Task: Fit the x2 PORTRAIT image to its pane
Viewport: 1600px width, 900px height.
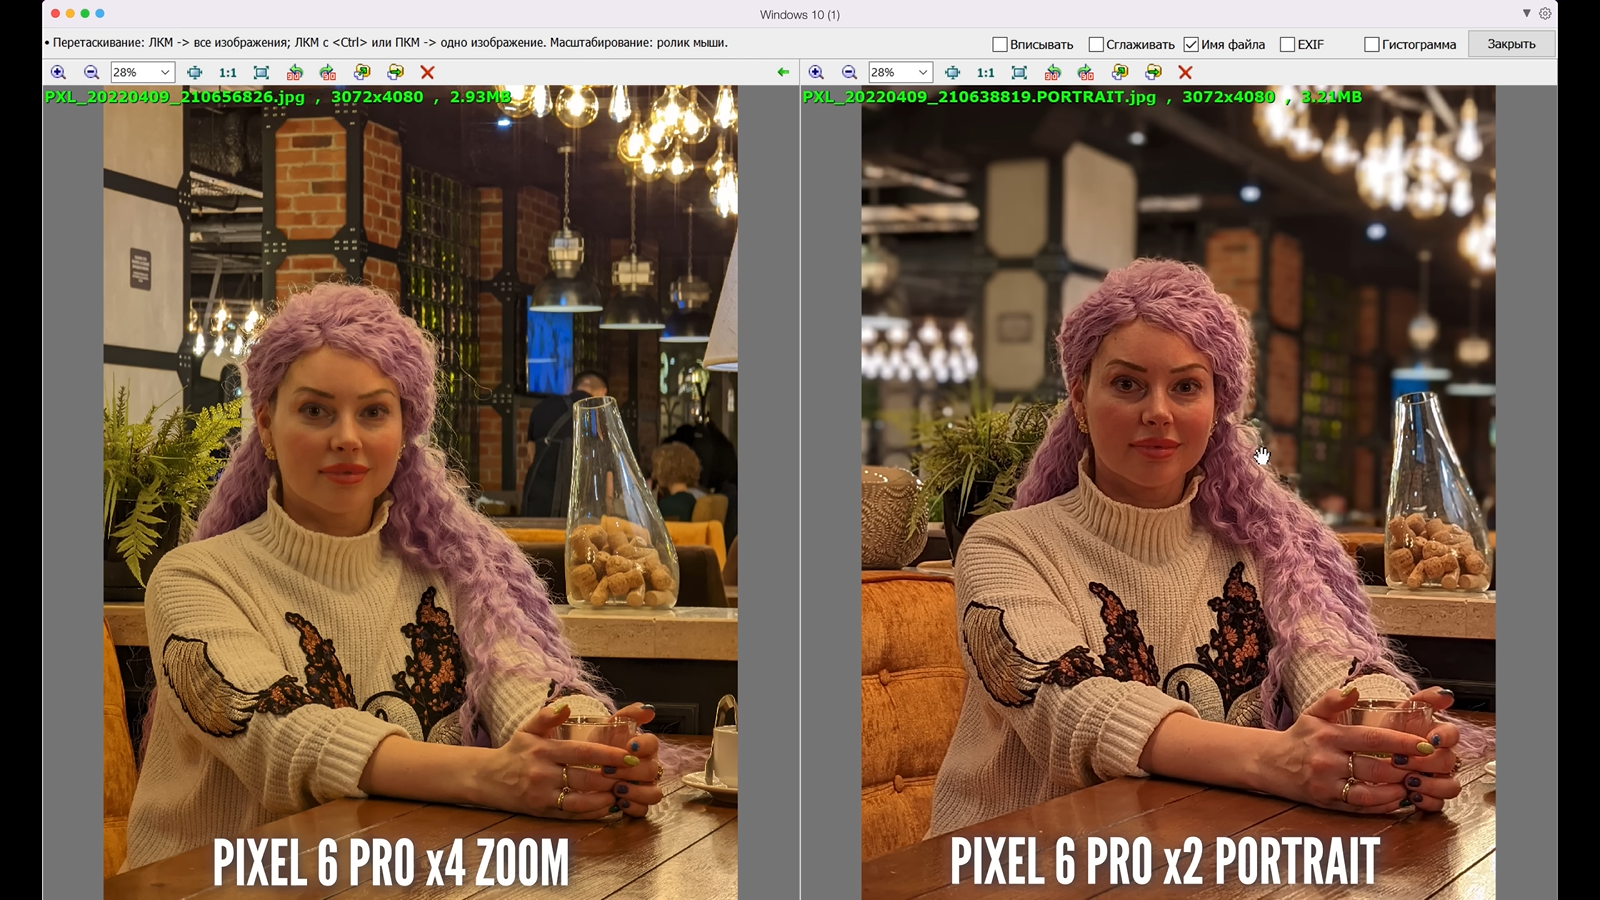Action: (1019, 72)
